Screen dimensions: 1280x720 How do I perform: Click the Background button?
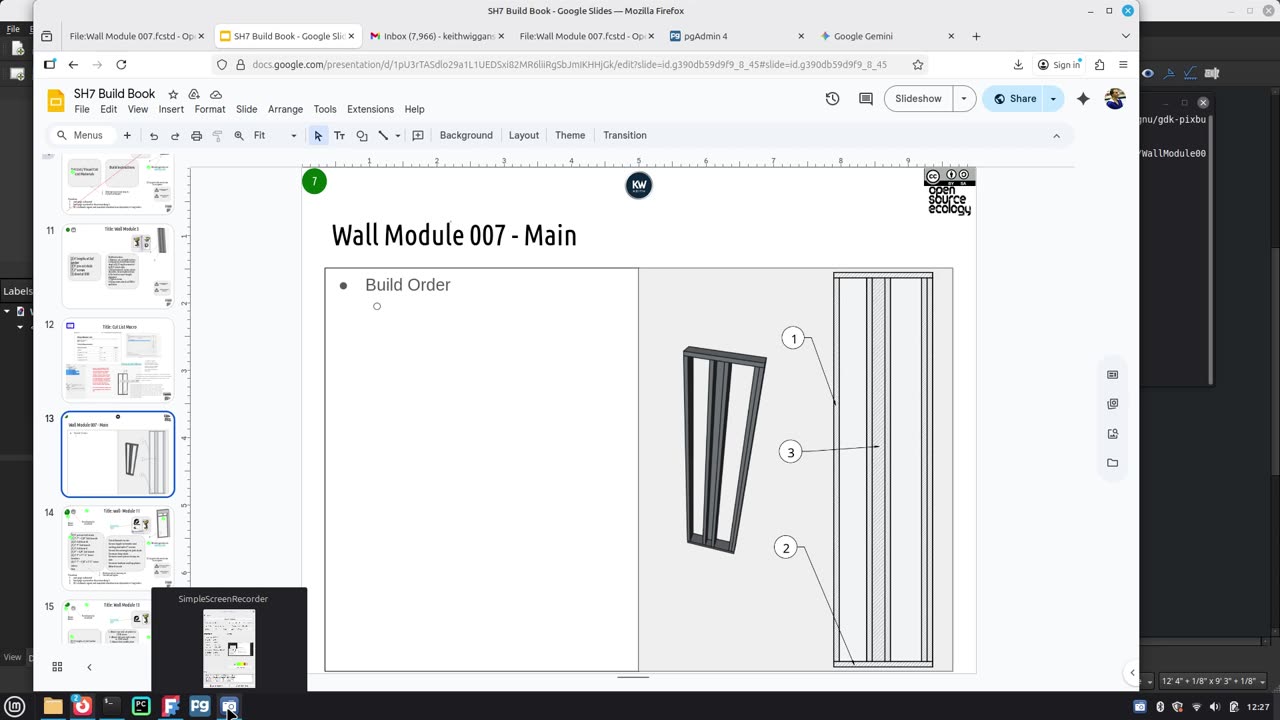pyautogui.click(x=466, y=135)
